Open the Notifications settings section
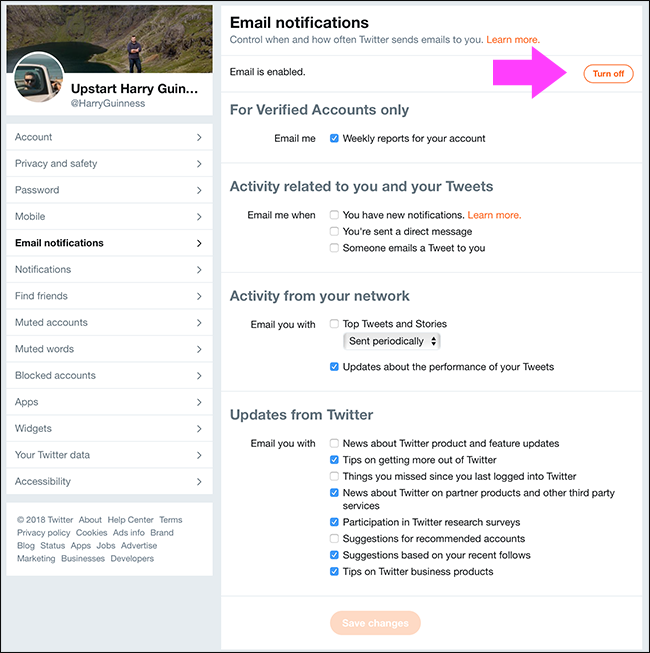Image resolution: width=650 pixels, height=653 pixels. coord(110,269)
